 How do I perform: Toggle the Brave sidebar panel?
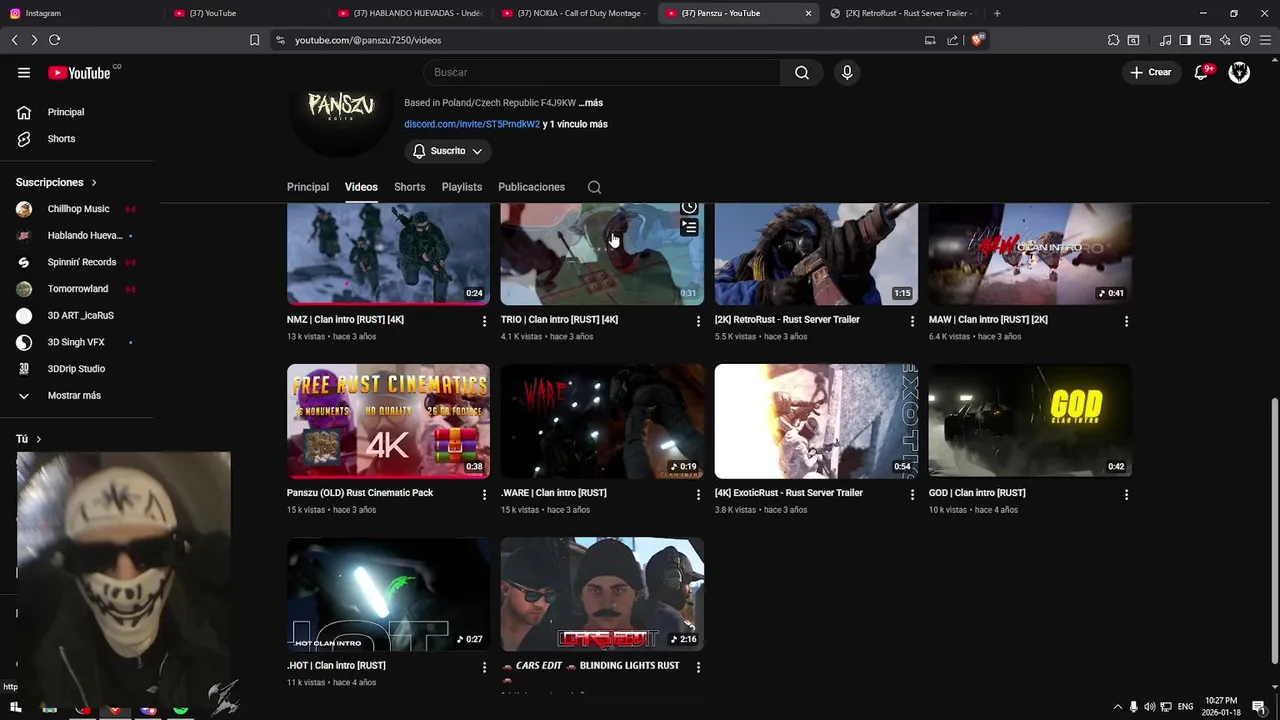point(1185,40)
